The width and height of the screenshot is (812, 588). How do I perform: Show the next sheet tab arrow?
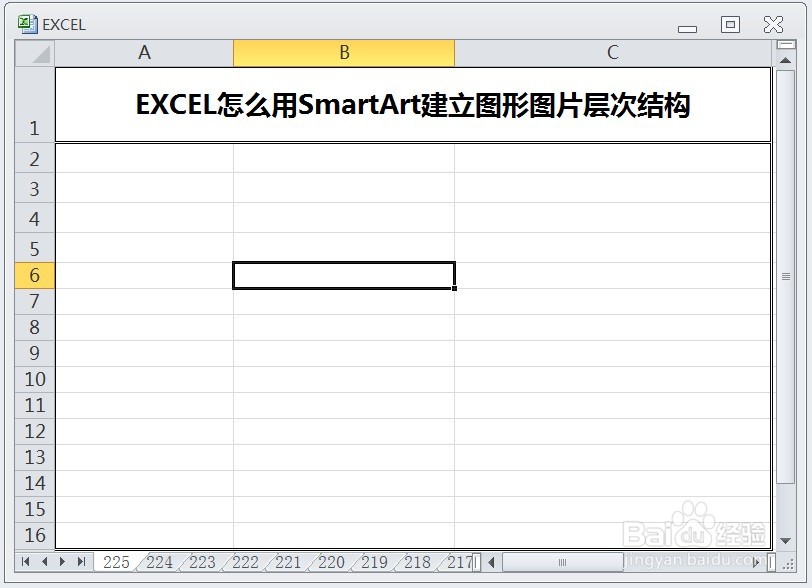[x=63, y=562]
